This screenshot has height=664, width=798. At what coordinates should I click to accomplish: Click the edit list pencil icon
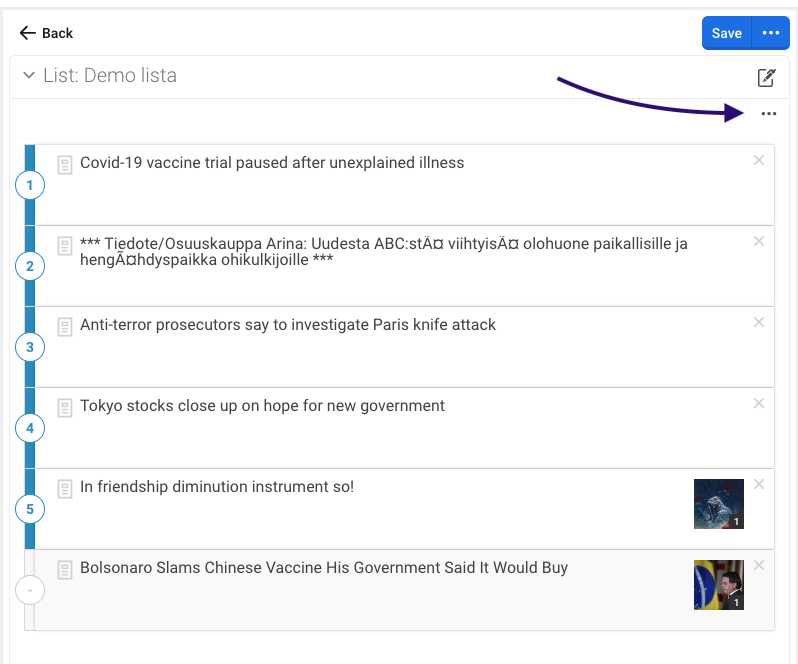[766, 77]
